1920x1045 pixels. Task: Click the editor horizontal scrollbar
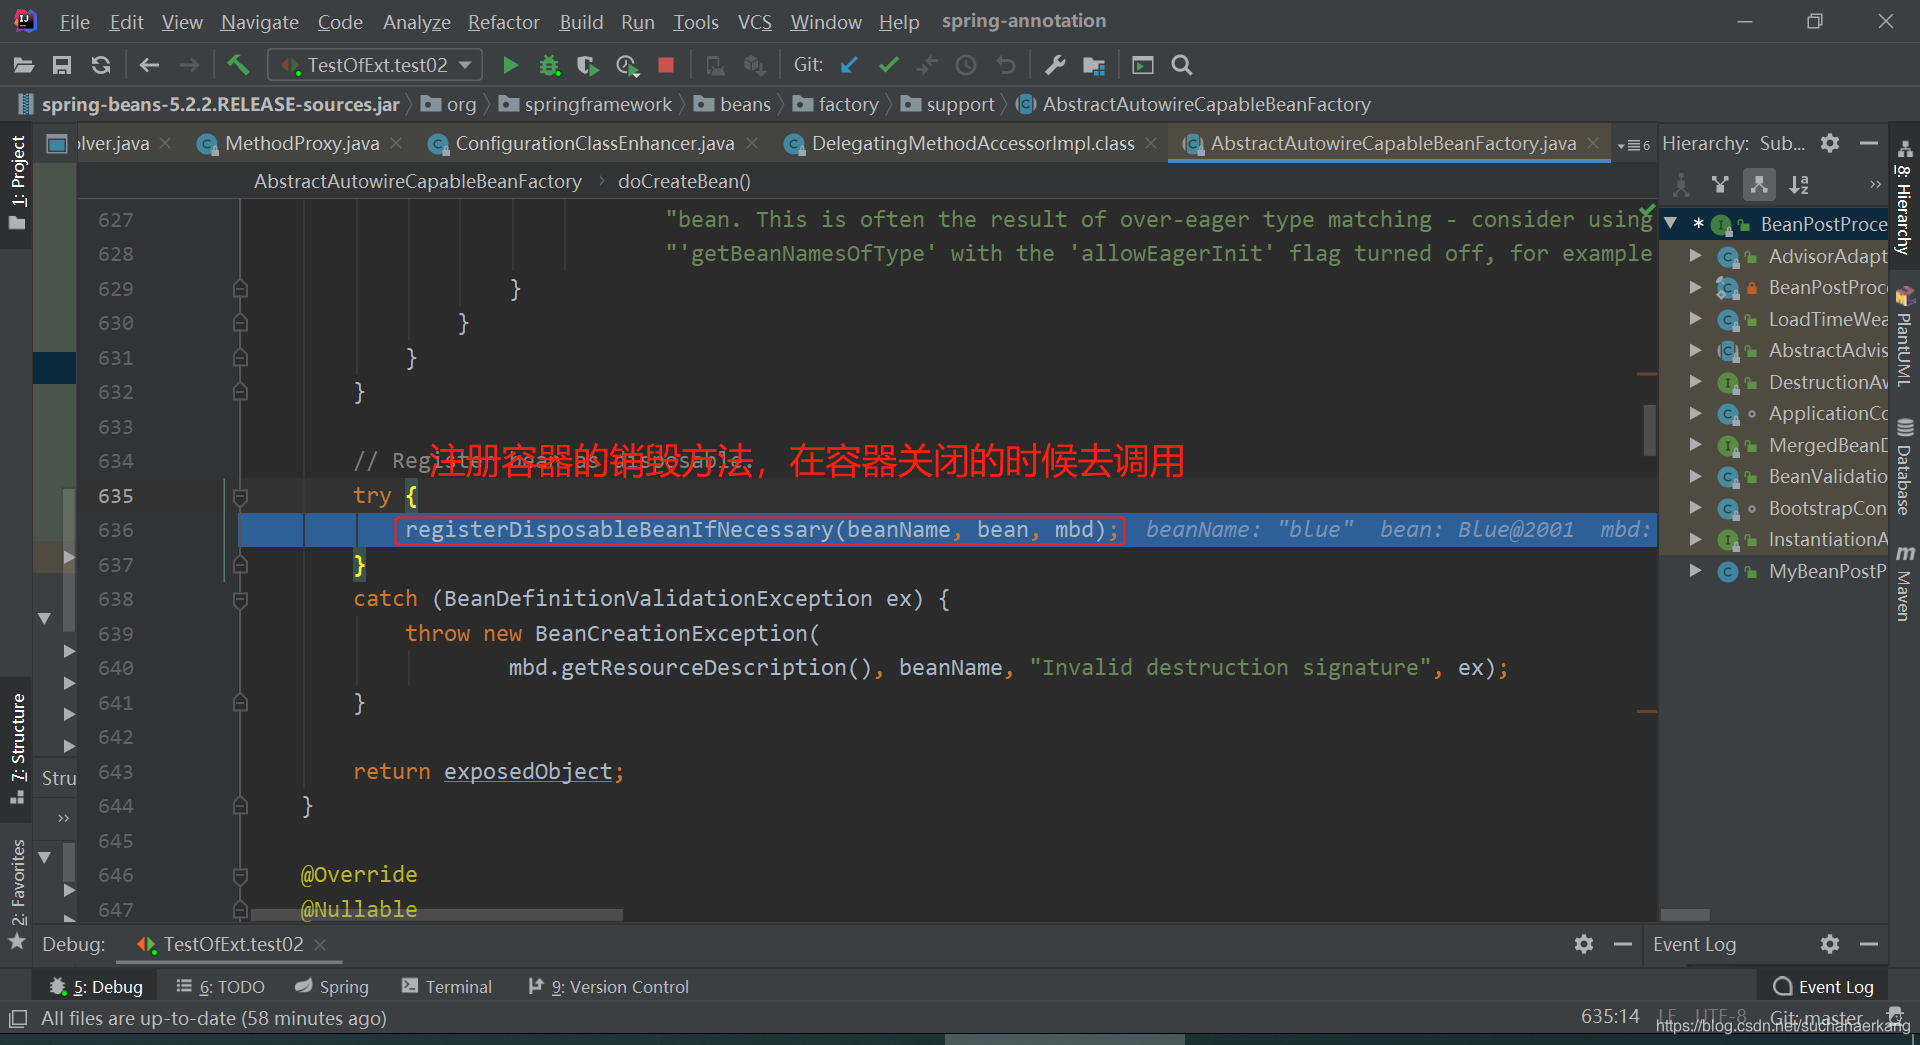point(437,915)
